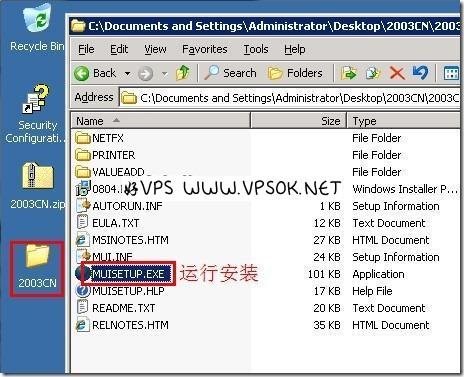Screen dimensions: 464x377
Task: Select the VALUEADD folder icon
Action: (83, 172)
